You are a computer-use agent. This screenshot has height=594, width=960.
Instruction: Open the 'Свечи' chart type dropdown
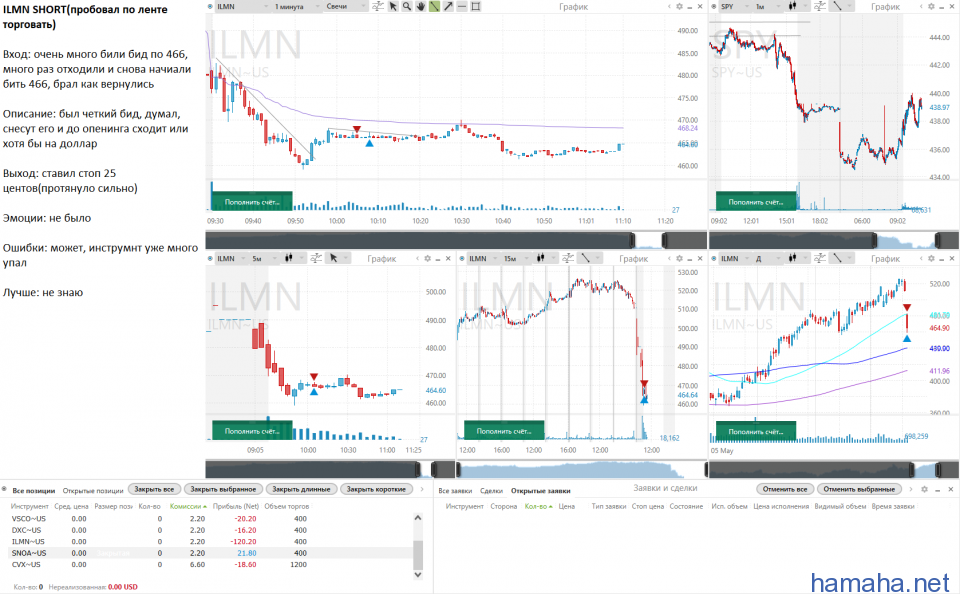(x=345, y=6)
